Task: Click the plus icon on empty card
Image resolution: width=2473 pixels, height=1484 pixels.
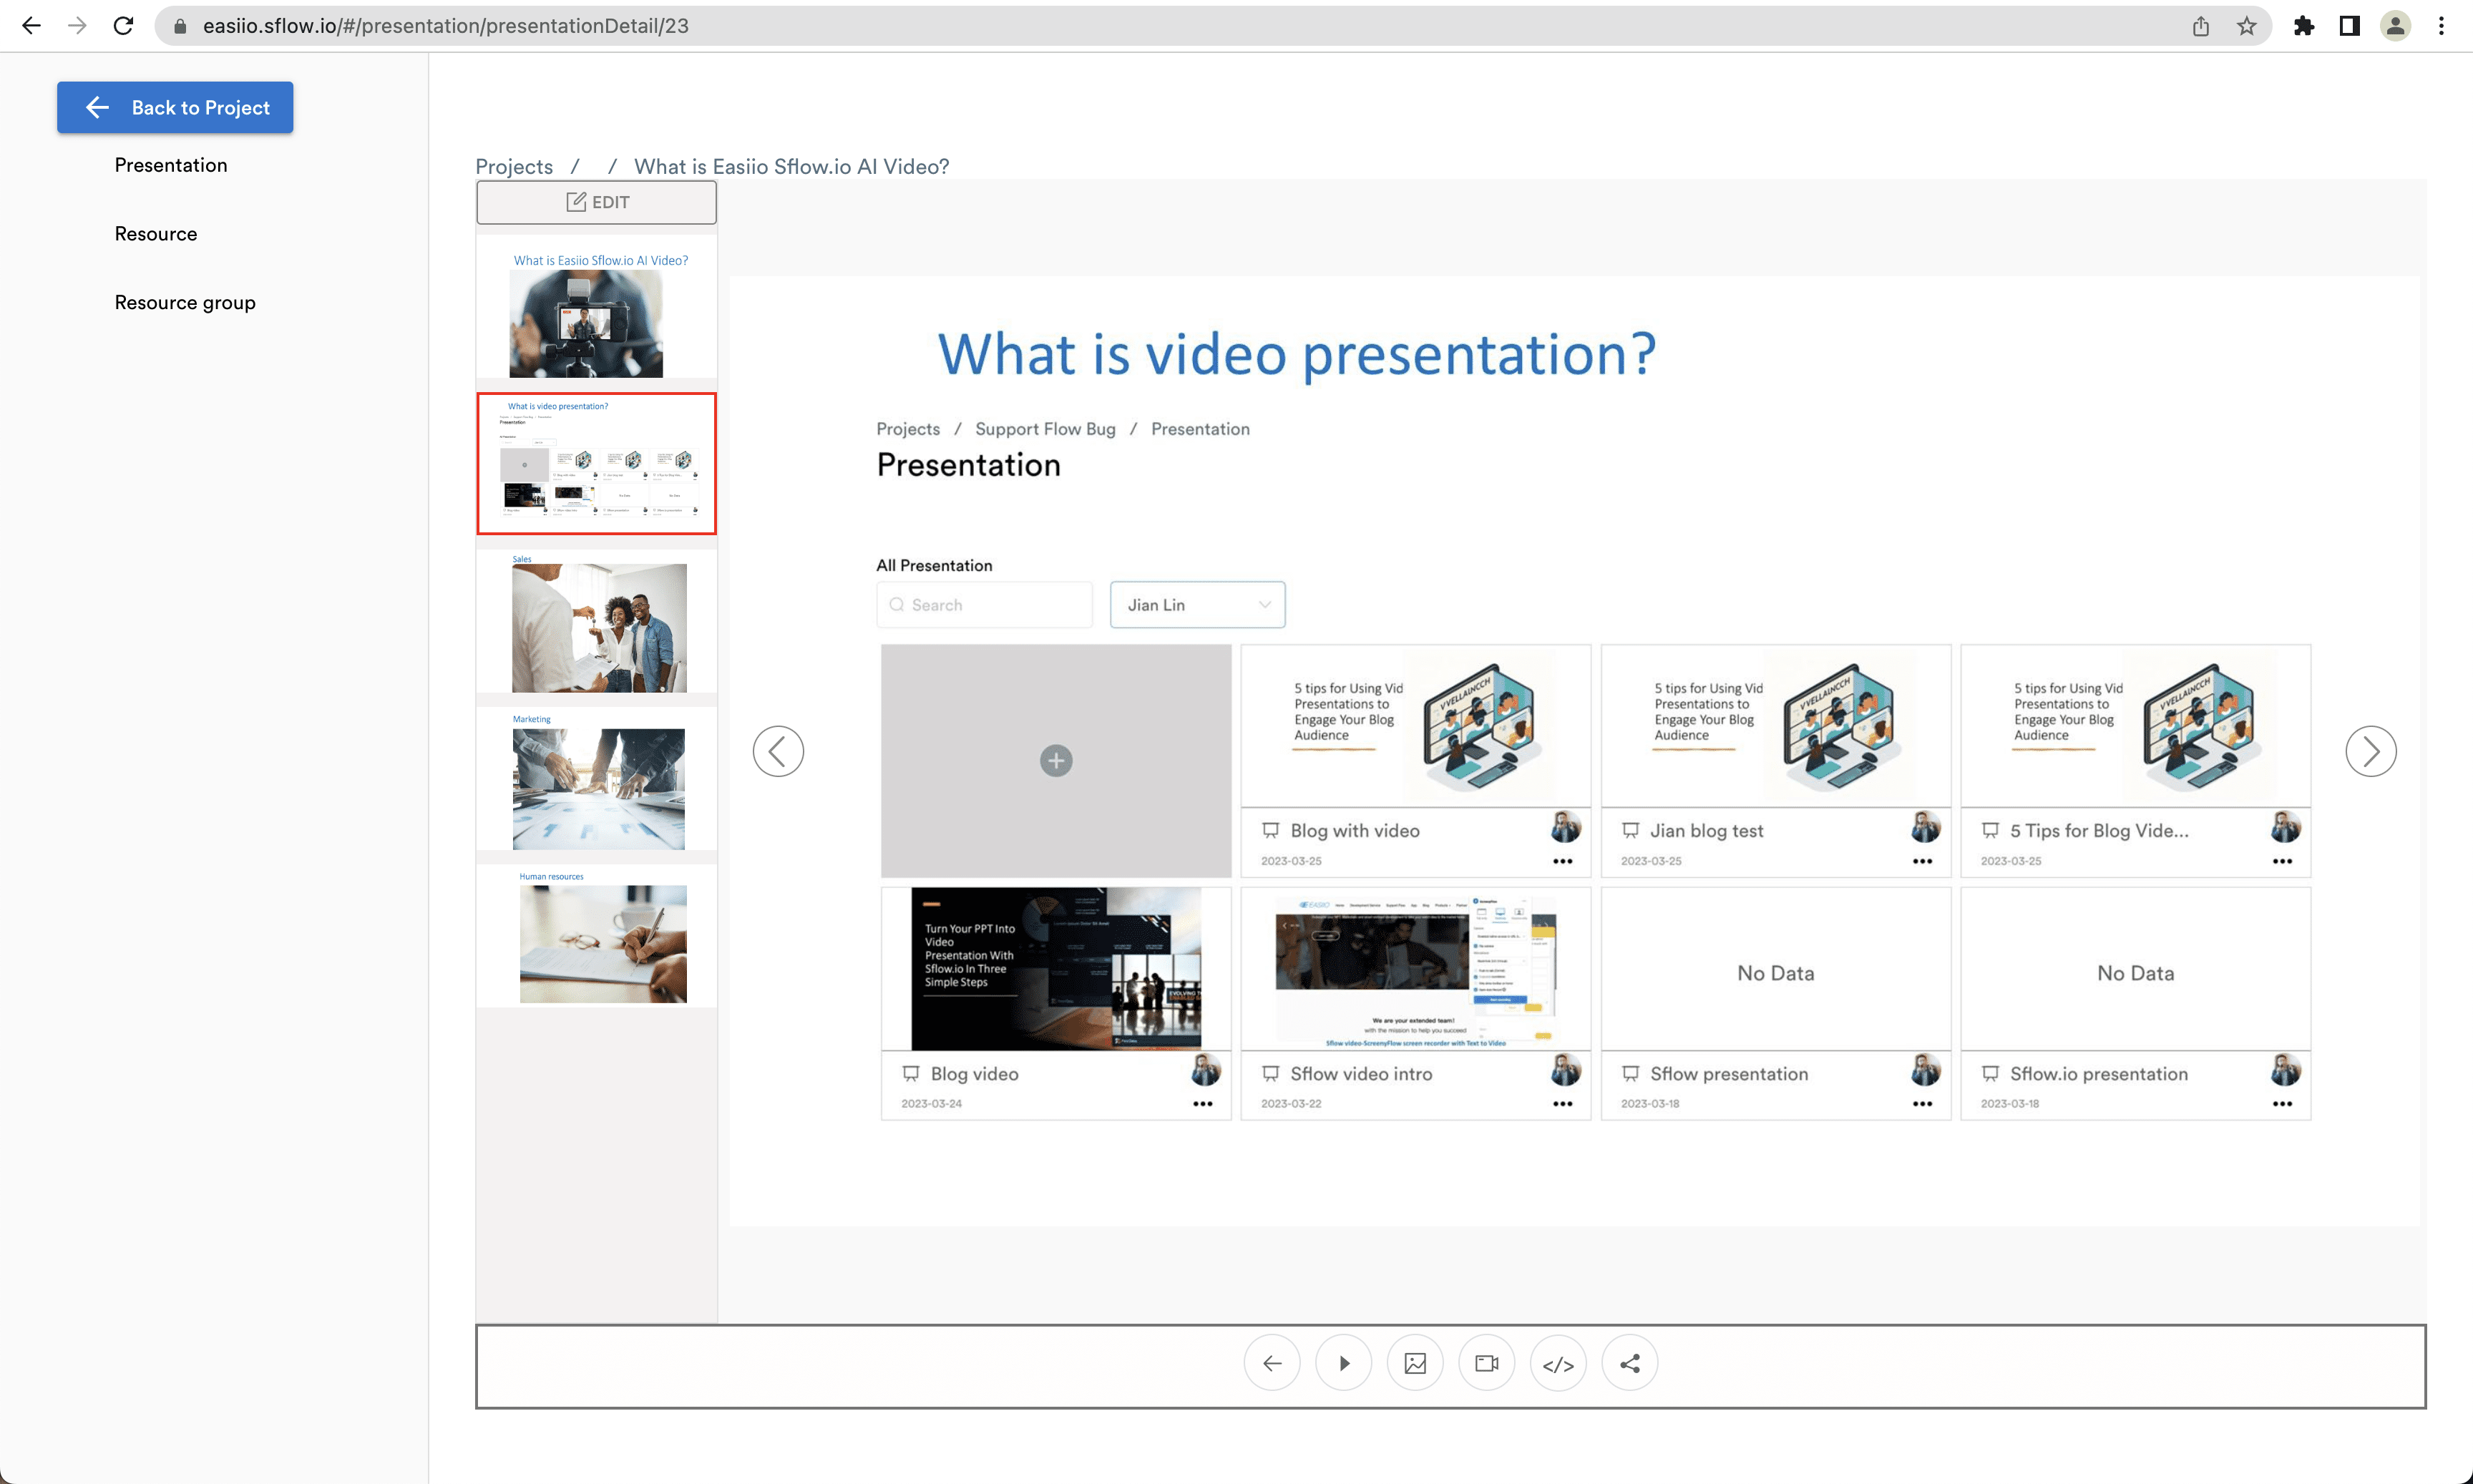Action: [x=1056, y=761]
